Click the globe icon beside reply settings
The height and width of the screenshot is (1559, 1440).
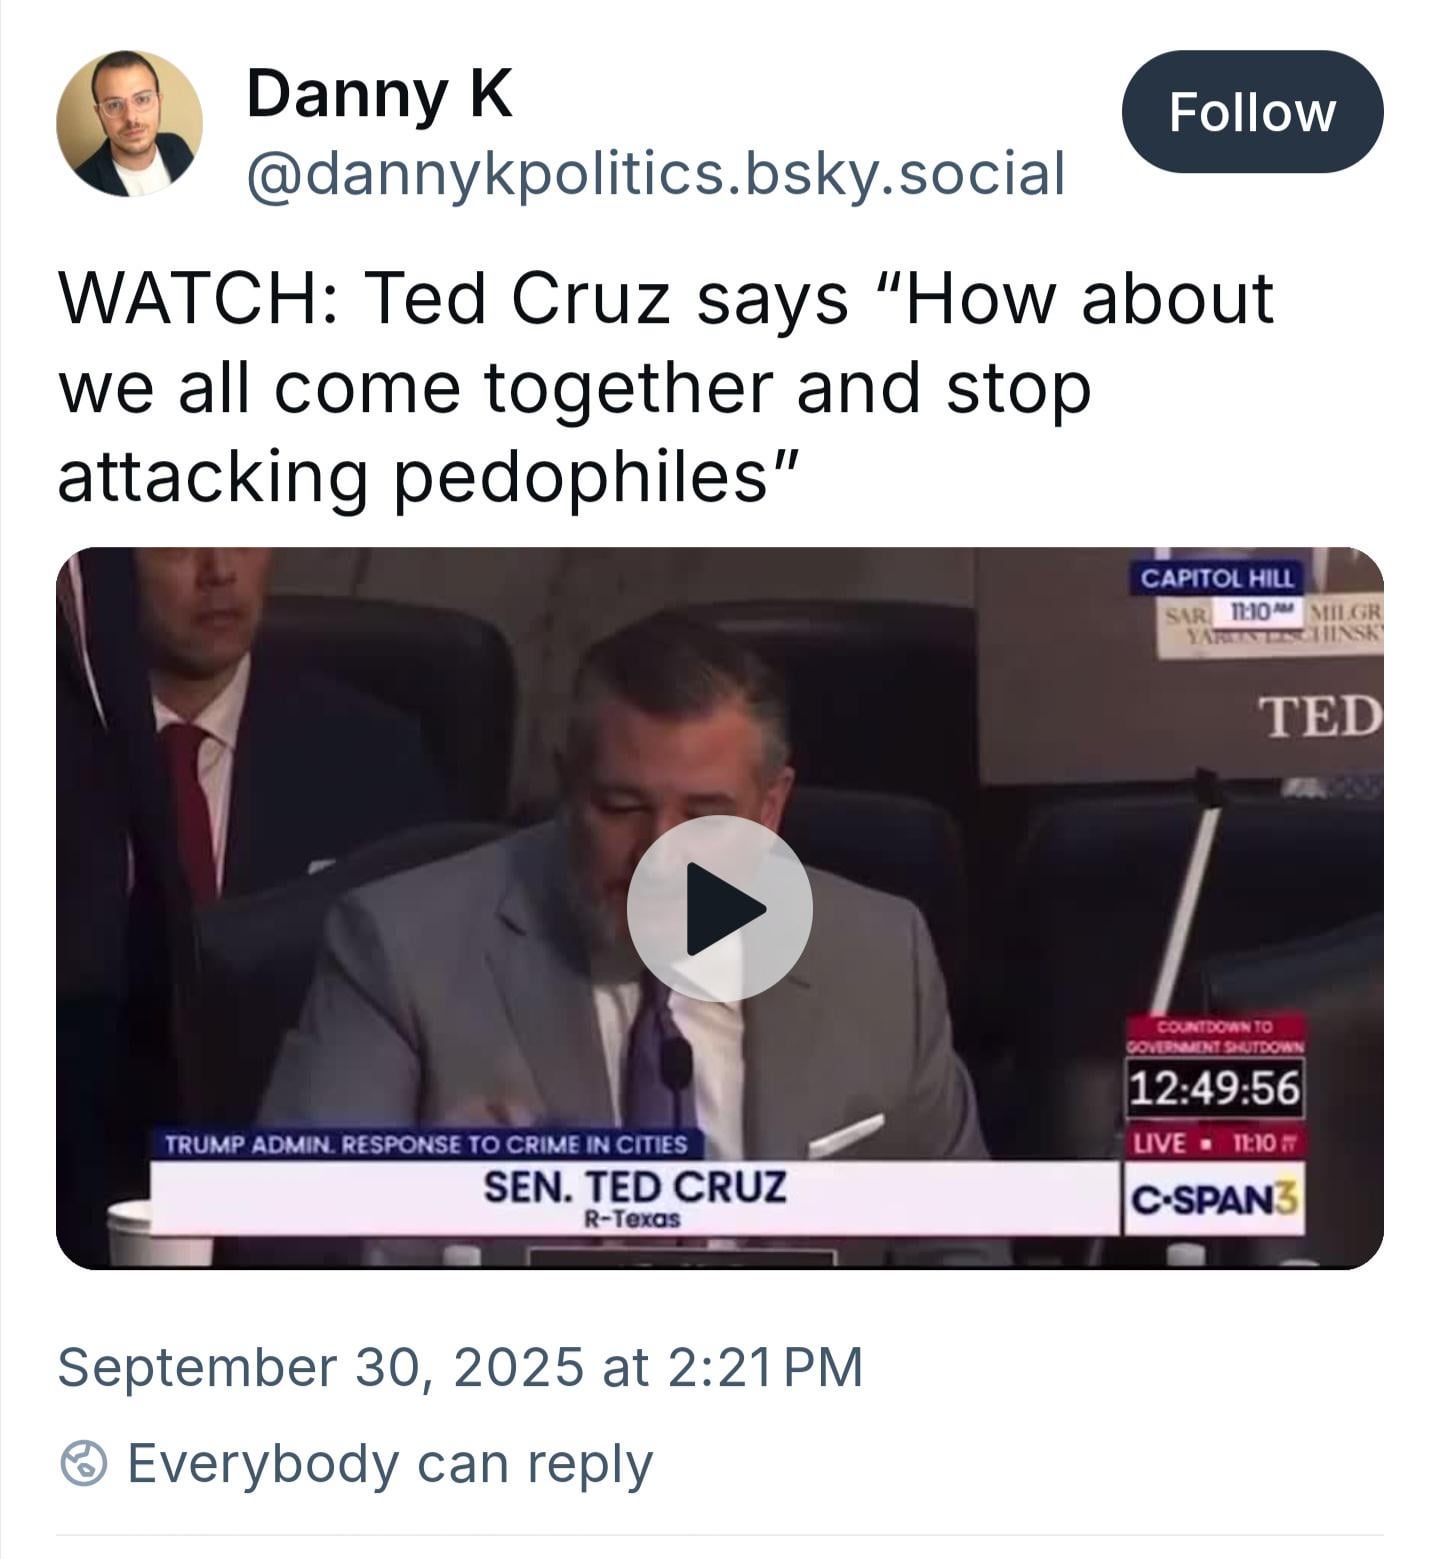click(x=83, y=1464)
